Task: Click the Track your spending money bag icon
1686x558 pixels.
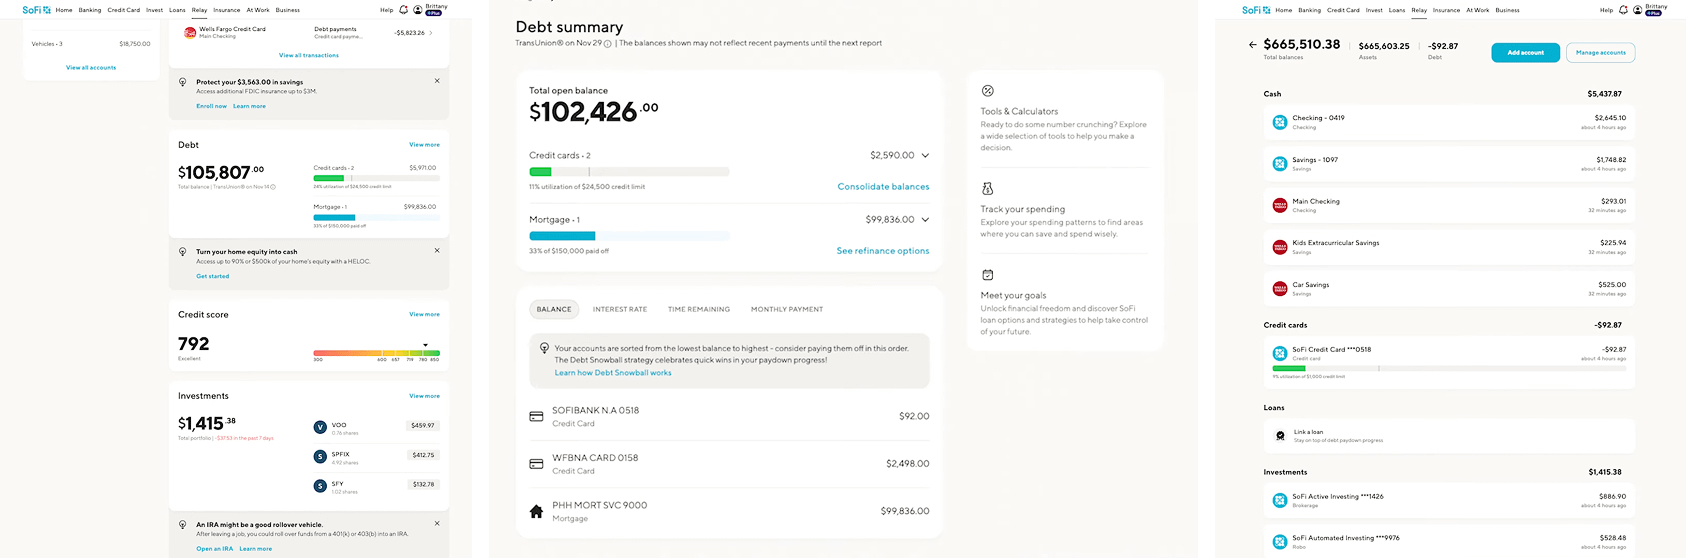Action: pos(987,189)
